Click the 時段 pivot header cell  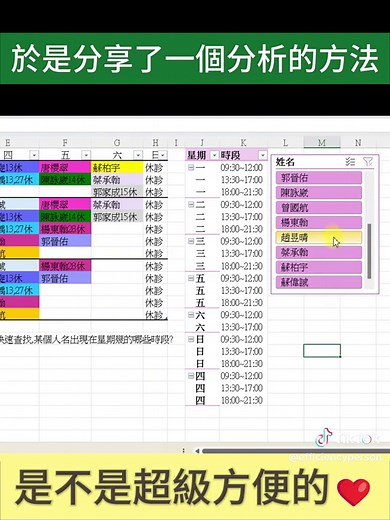click(x=243, y=155)
